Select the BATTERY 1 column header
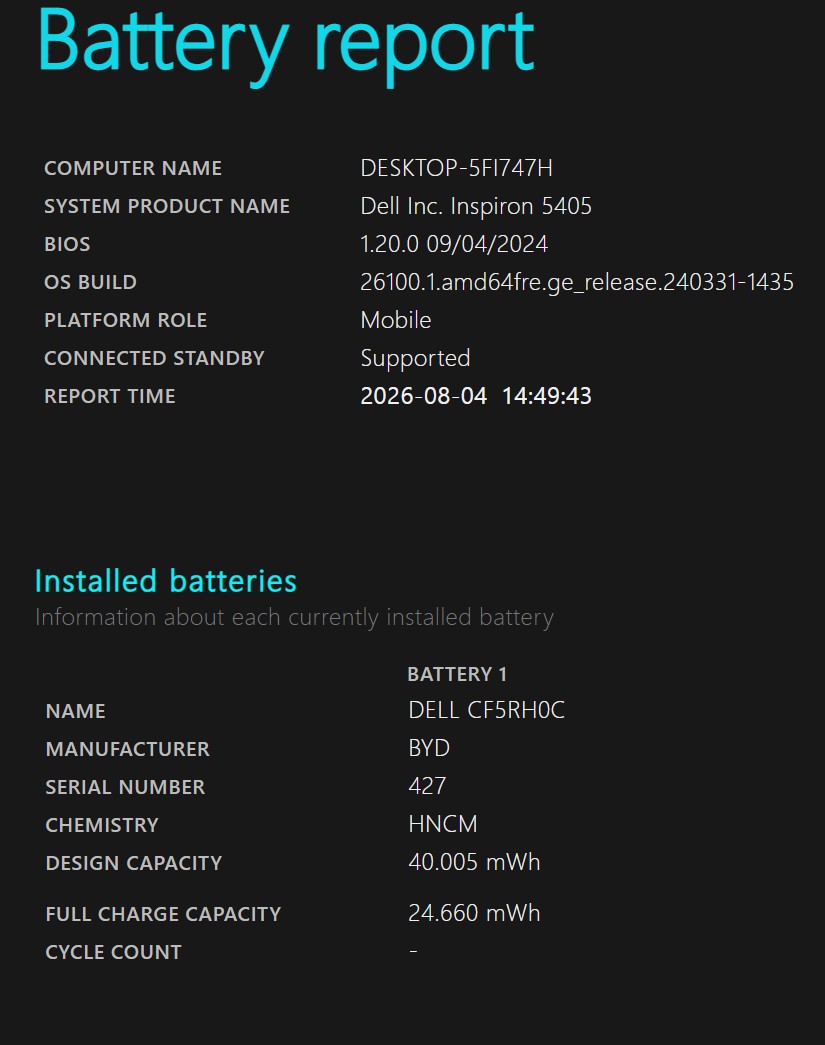The height and width of the screenshot is (1045, 825). [457, 674]
